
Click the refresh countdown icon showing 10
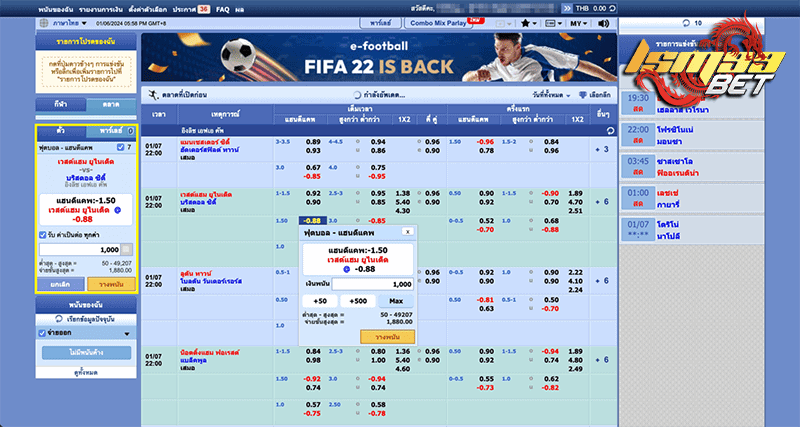coord(686,23)
